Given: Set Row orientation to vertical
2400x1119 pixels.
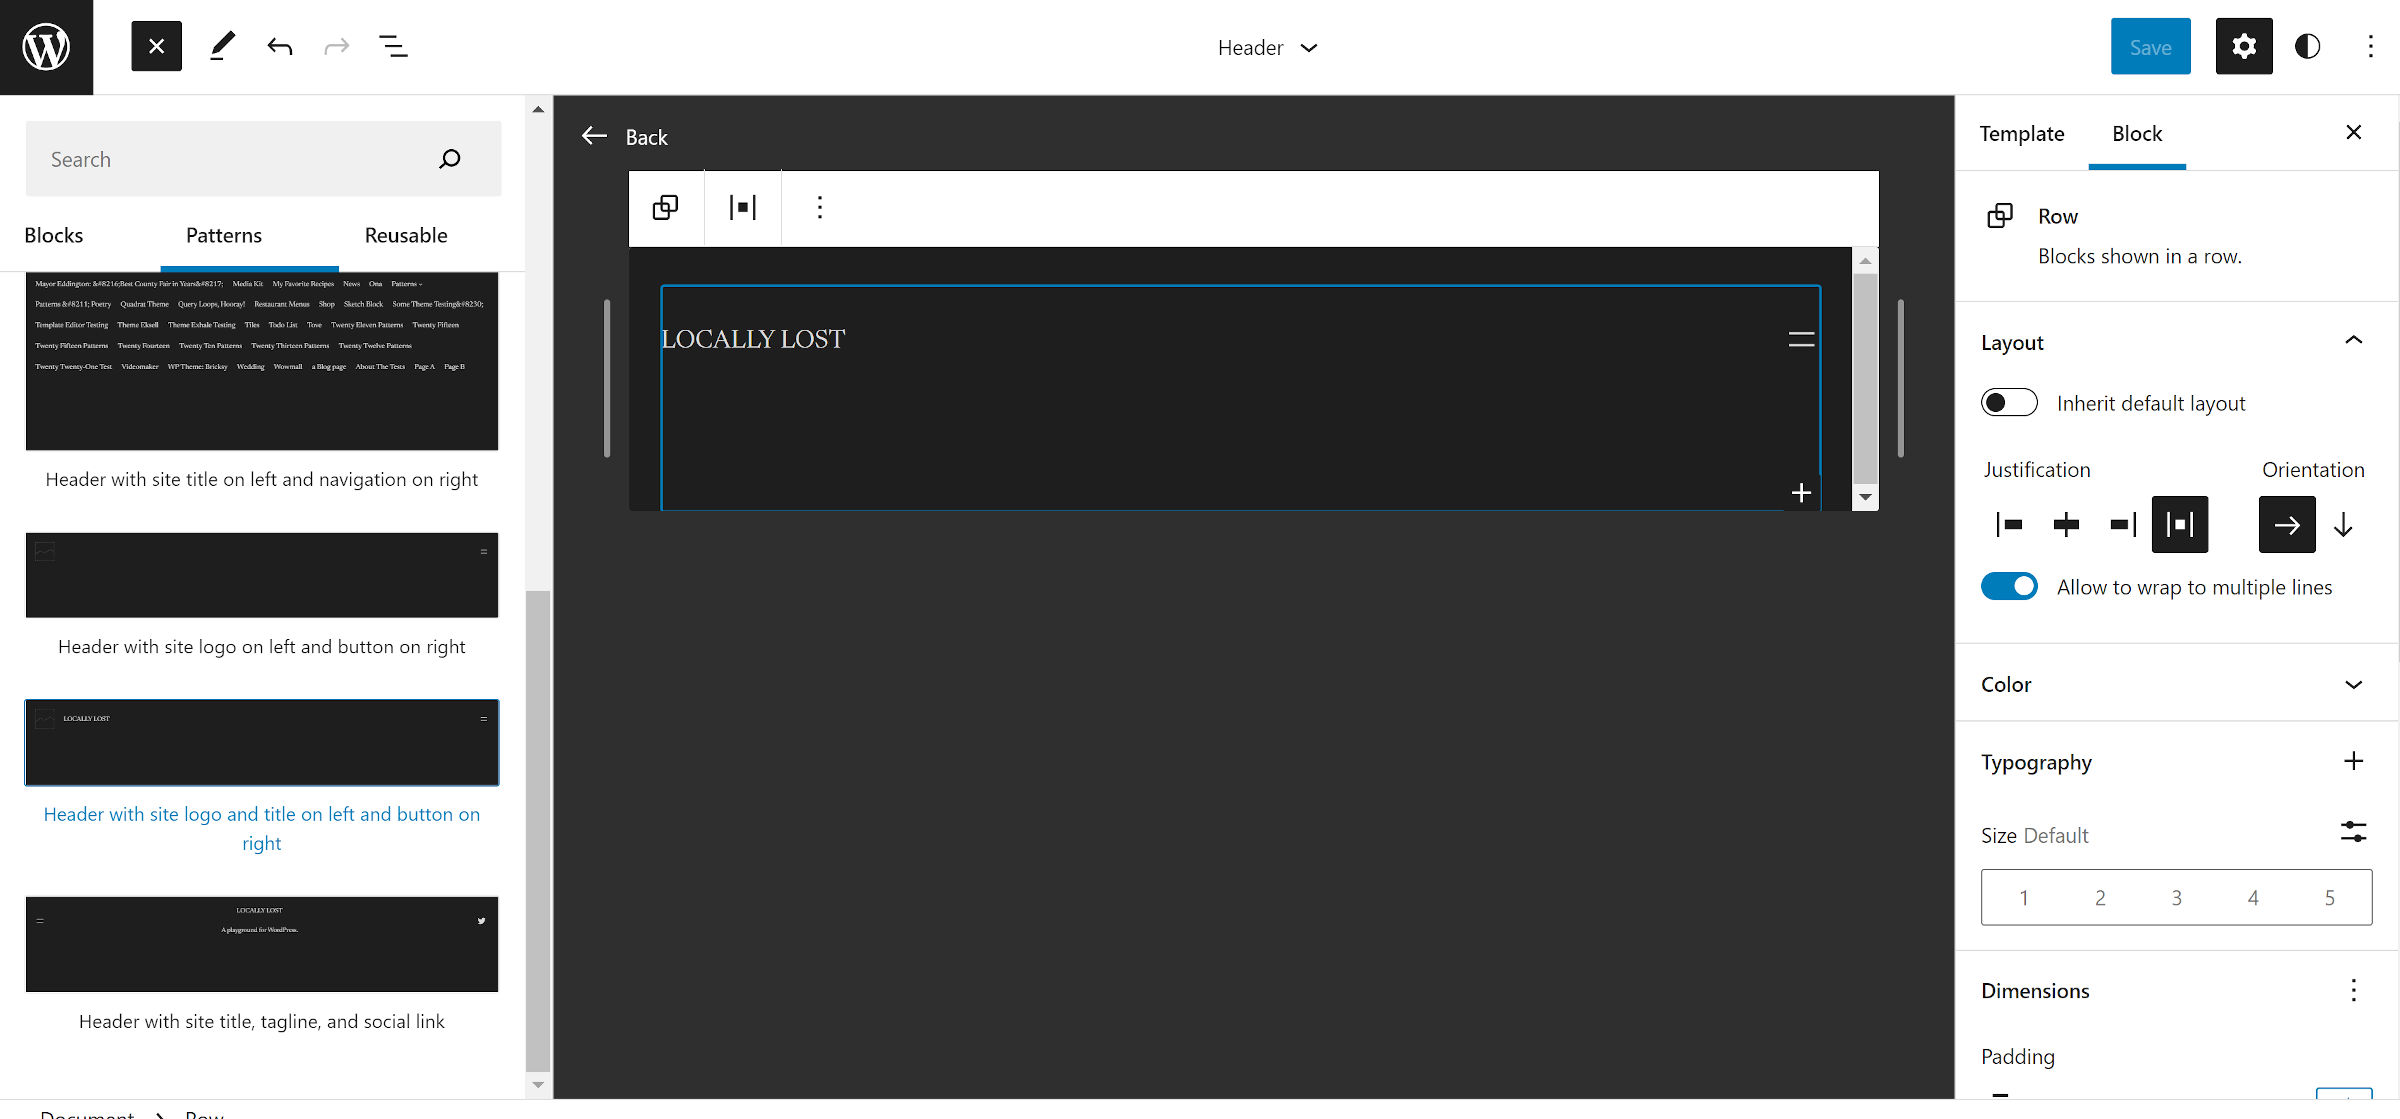Looking at the screenshot, I should coord(2343,524).
